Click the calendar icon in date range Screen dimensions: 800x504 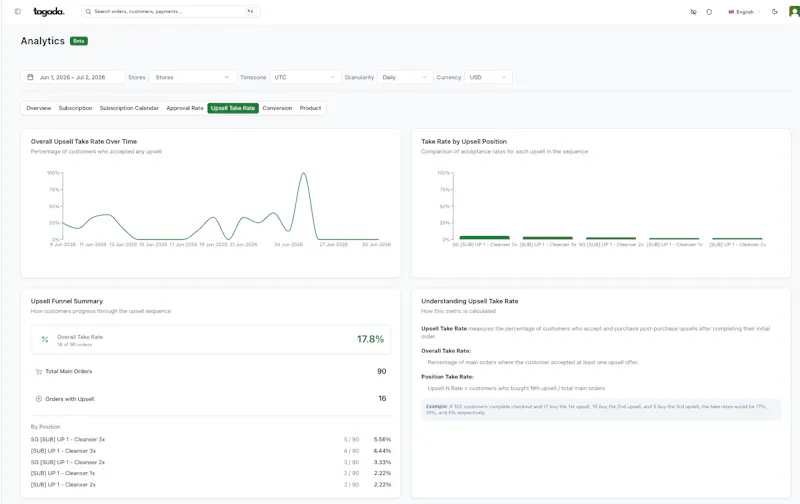pos(30,77)
